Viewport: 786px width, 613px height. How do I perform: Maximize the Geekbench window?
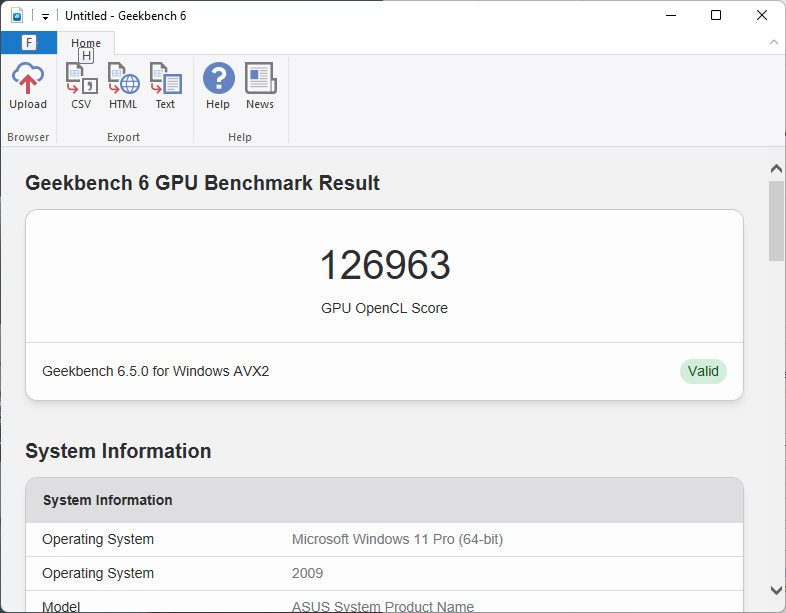[716, 16]
